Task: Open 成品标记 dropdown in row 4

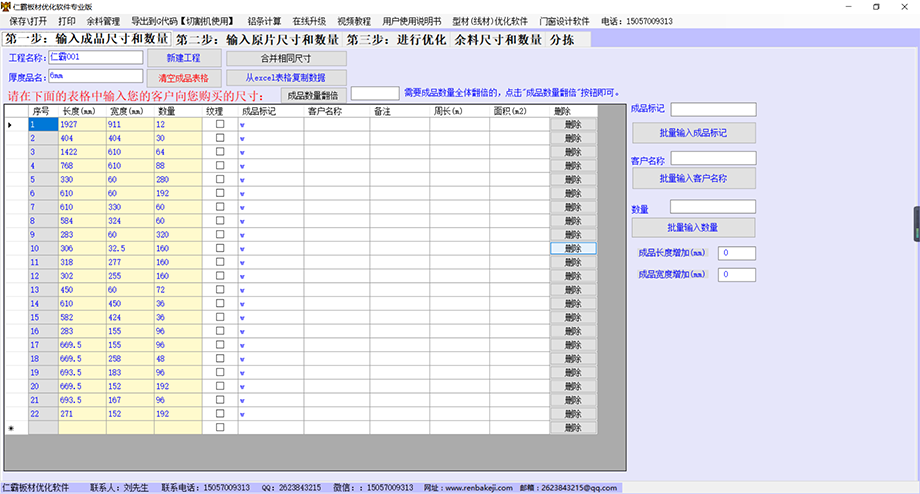Action: point(242,167)
